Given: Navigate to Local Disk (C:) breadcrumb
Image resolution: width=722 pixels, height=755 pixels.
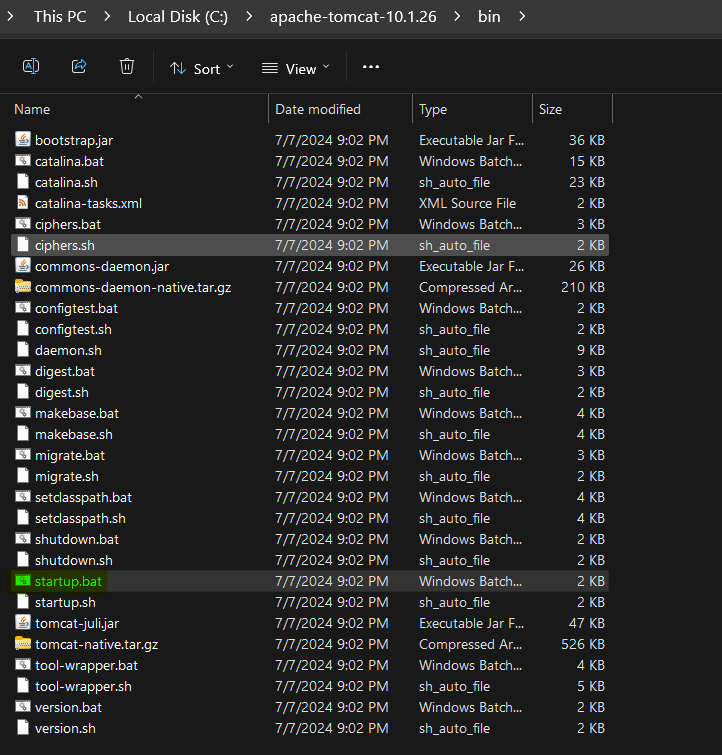Looking at the screenshot, I should [x=177, y=17].
